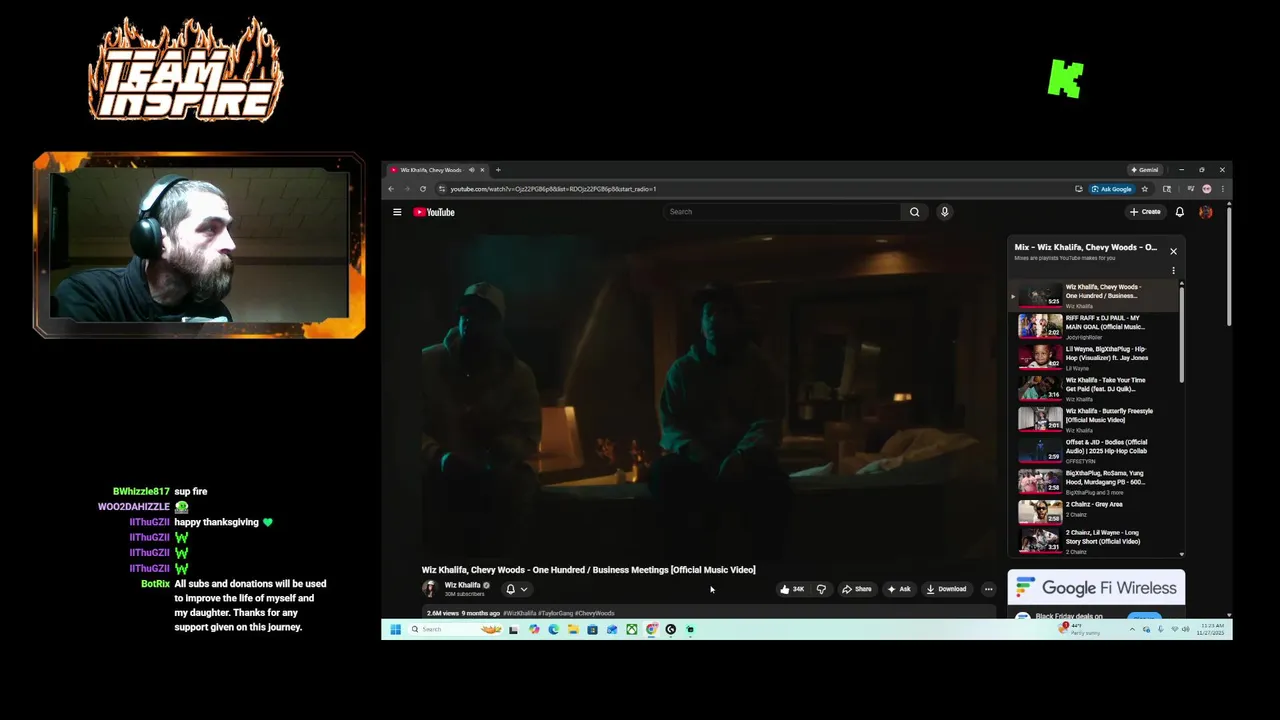Start voice search with the microphone
Screen dimensions: 1280x720
(944, 212)
